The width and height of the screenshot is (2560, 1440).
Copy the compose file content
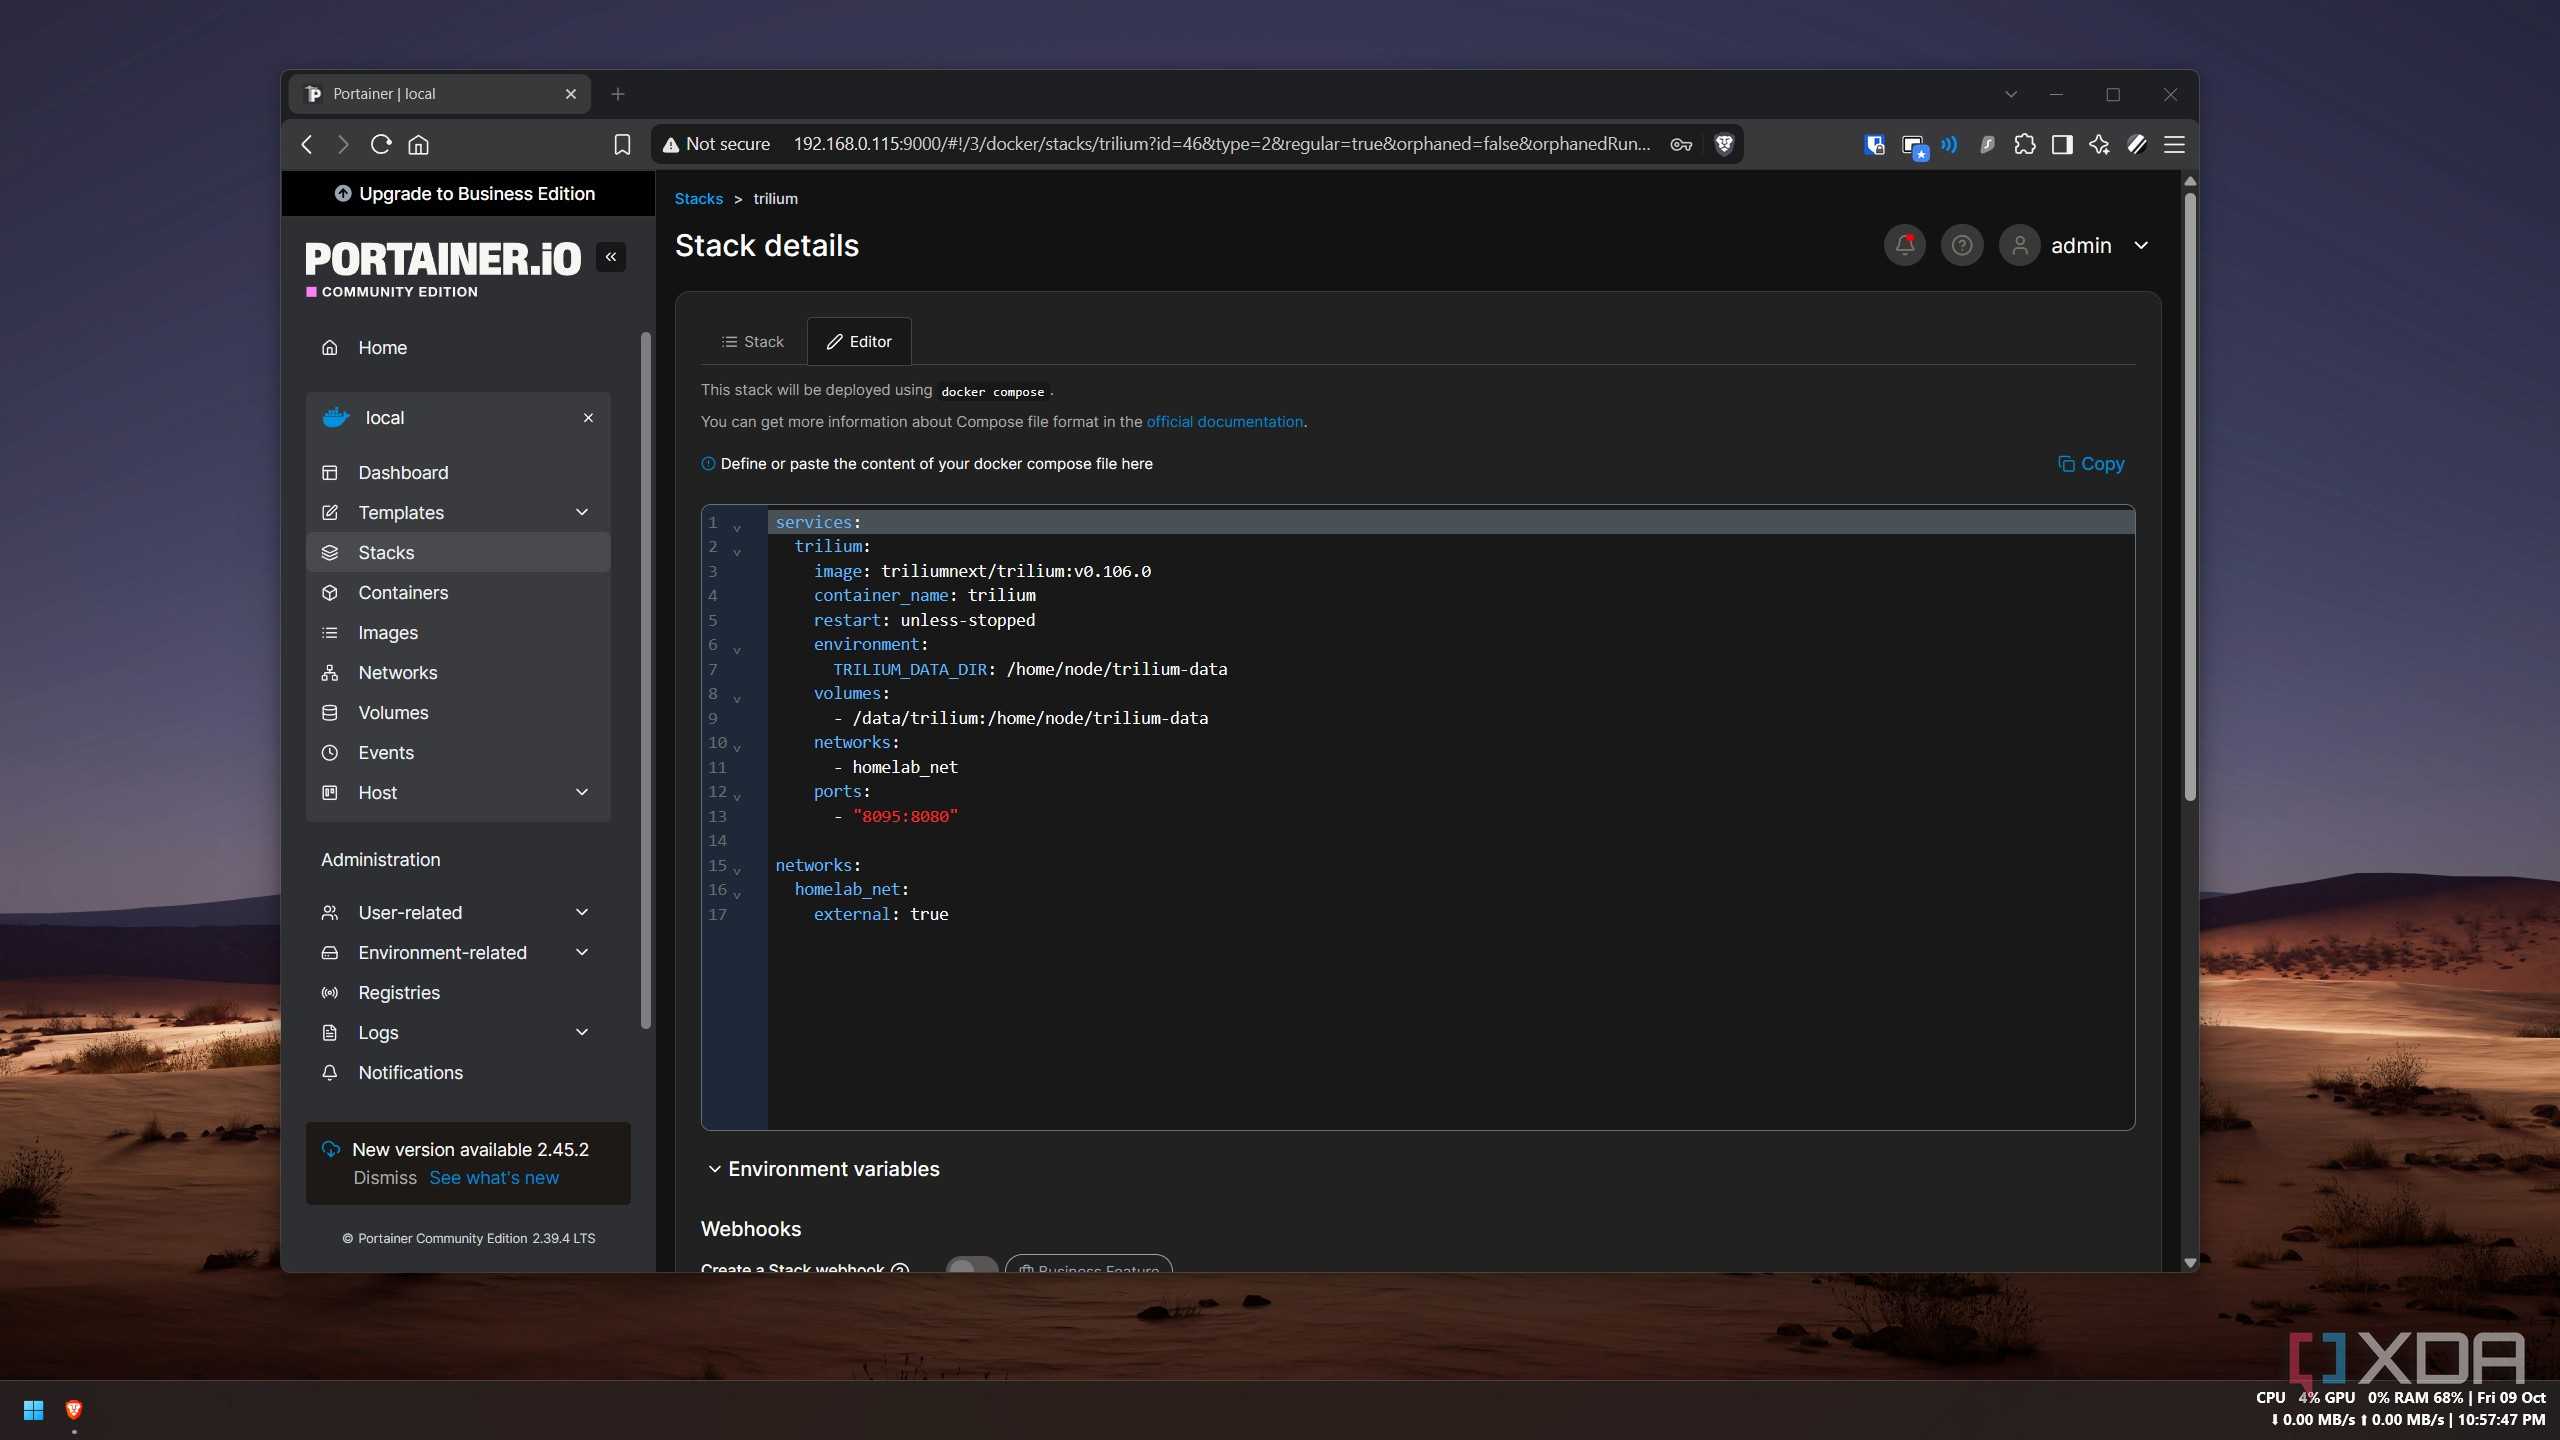(x=2091, y=464)
